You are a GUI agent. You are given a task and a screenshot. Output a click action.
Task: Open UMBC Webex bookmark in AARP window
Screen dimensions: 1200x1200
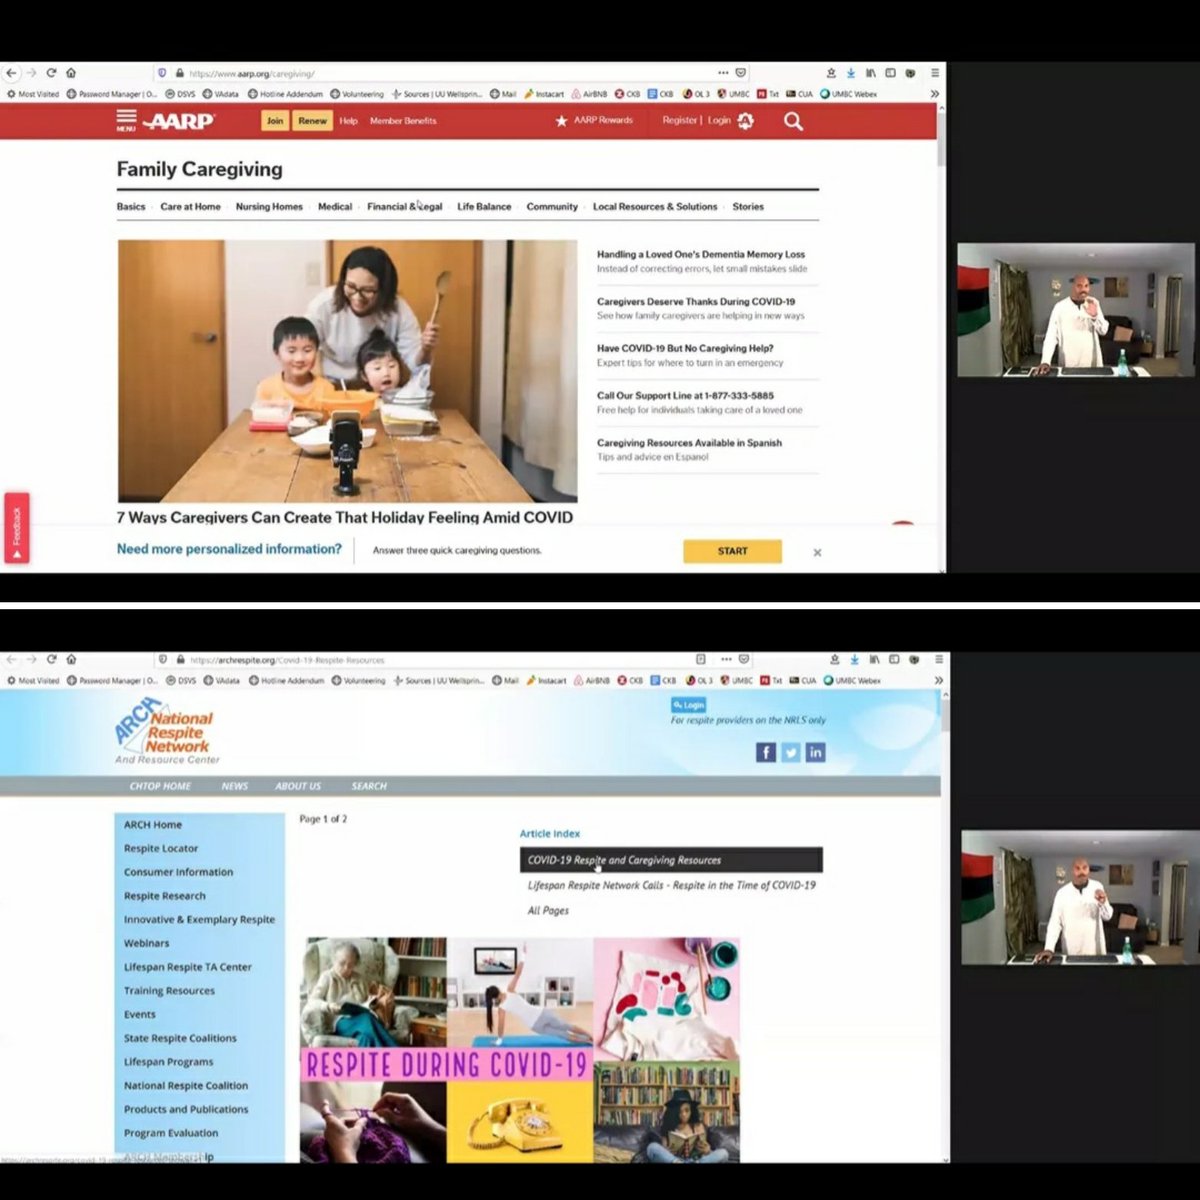pyautogui.click(x=848, y=94)
